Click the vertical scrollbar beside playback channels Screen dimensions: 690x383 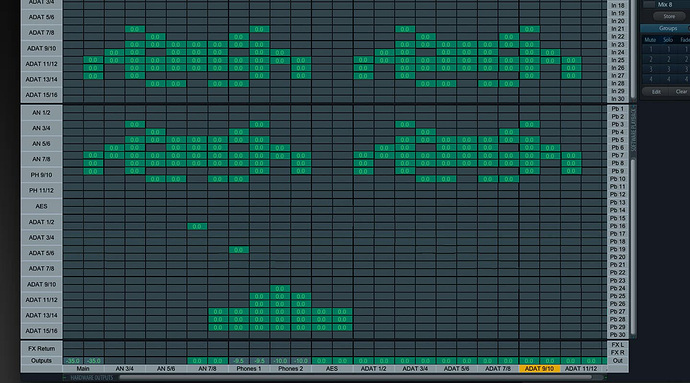click(x=633, y=247)
